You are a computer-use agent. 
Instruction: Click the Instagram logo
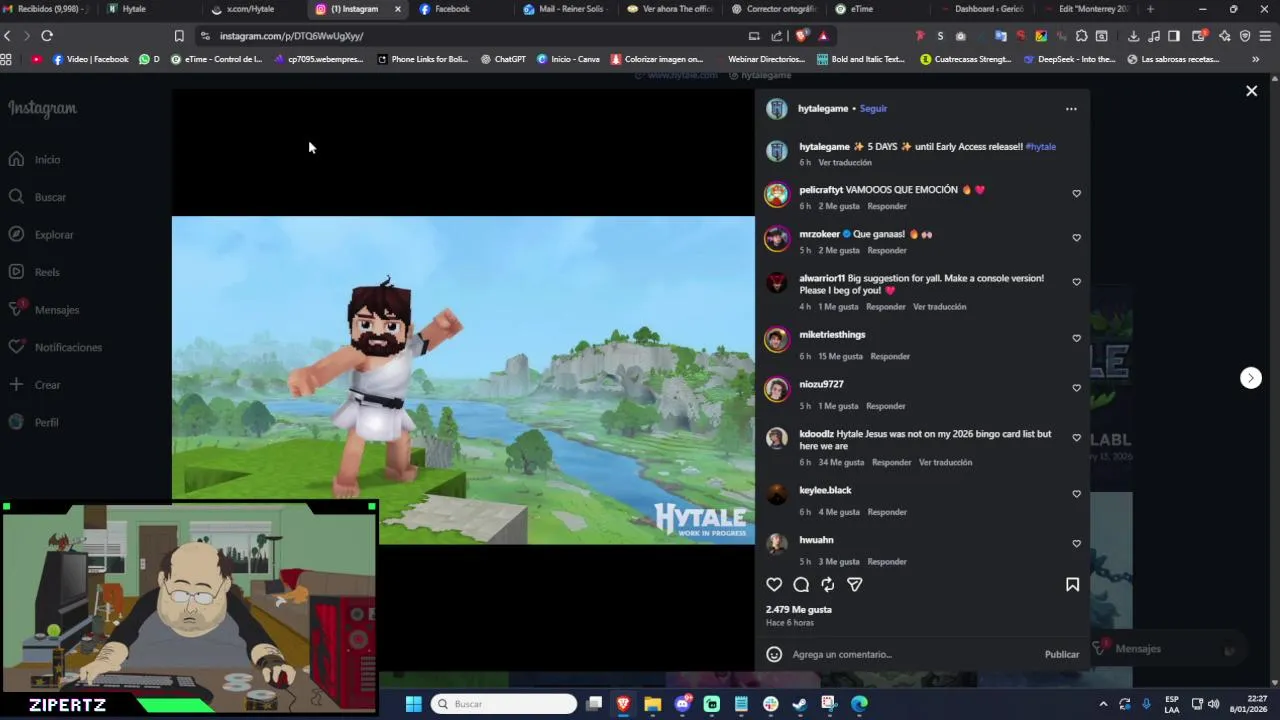tap(42, 108)
